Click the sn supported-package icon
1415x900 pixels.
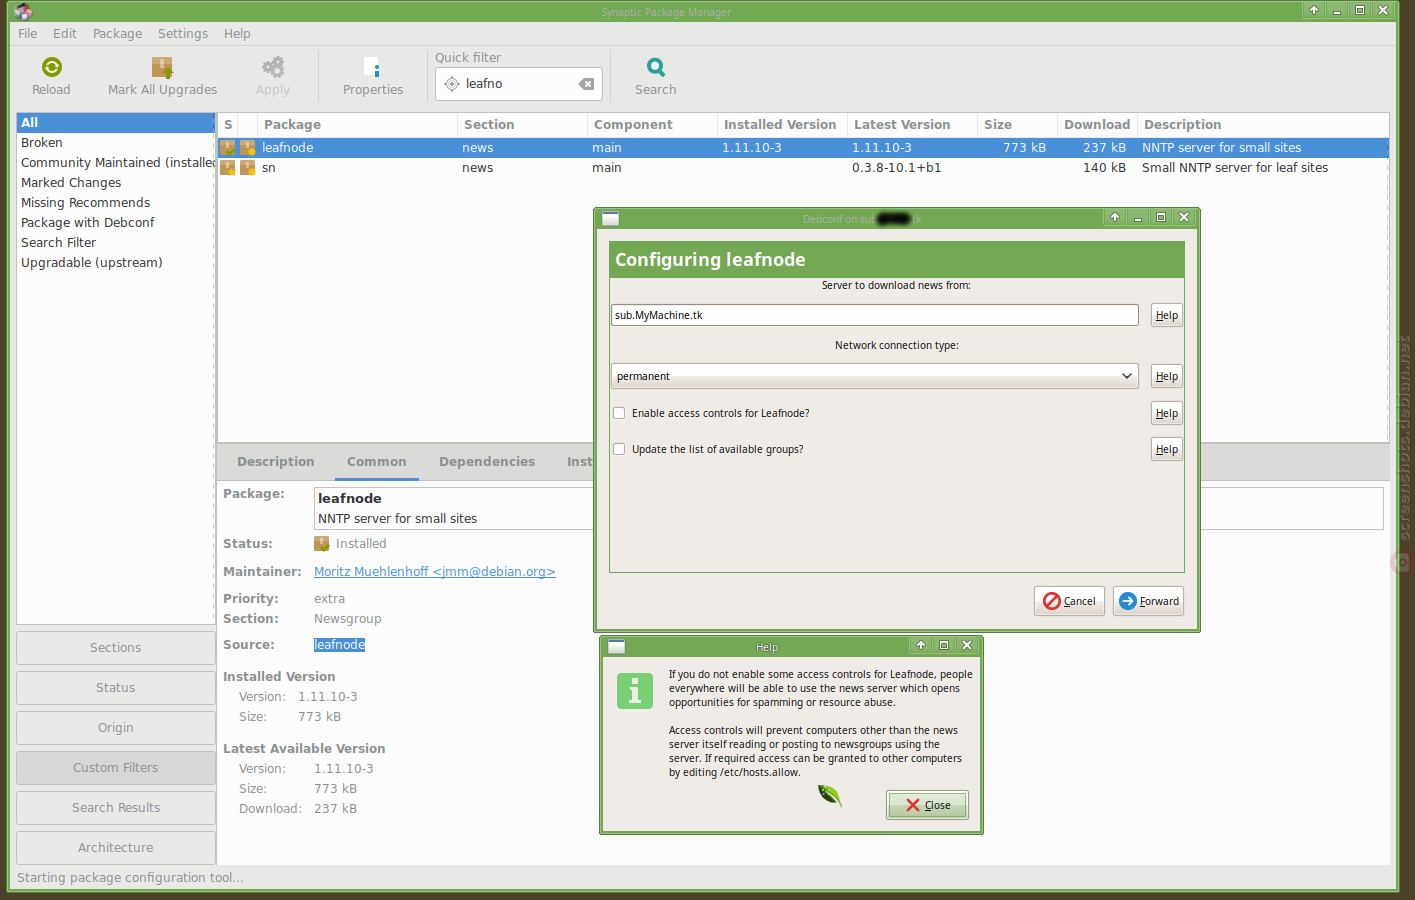(248, 168)
